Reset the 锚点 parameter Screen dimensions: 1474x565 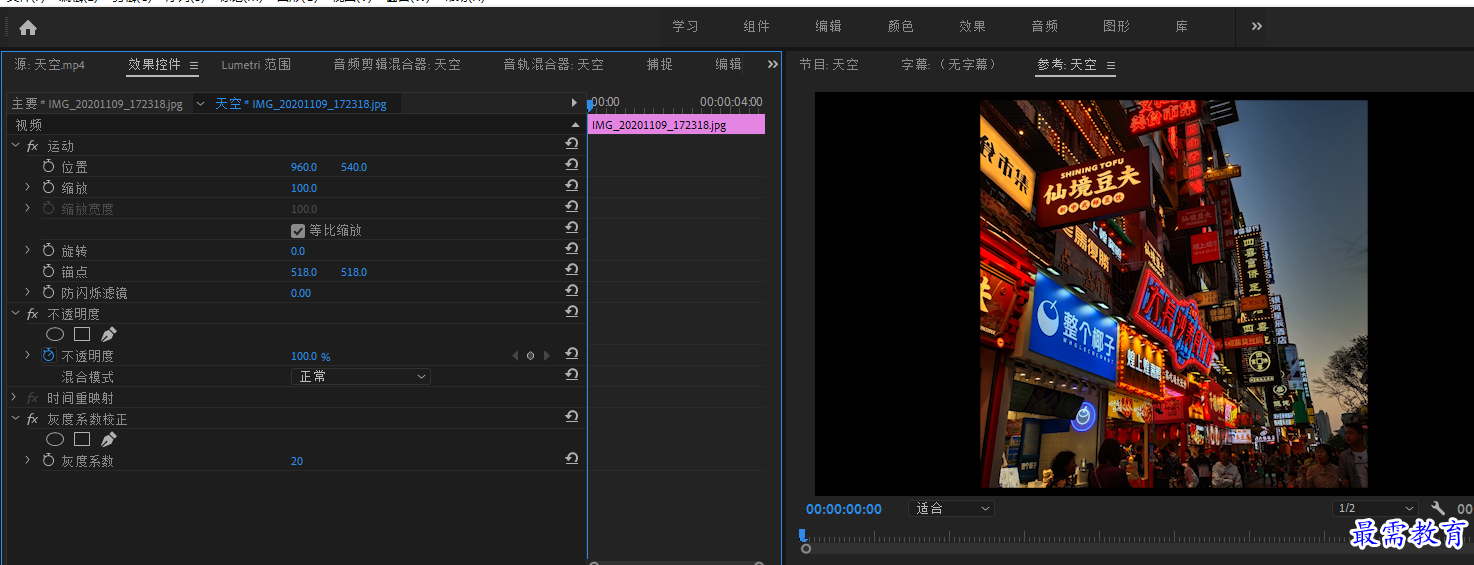pyautogui.click(x=572, y=270)
